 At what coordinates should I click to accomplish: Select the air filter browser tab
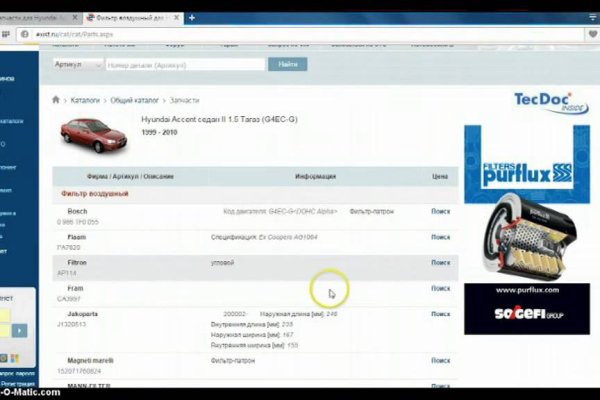pos(128,18)
